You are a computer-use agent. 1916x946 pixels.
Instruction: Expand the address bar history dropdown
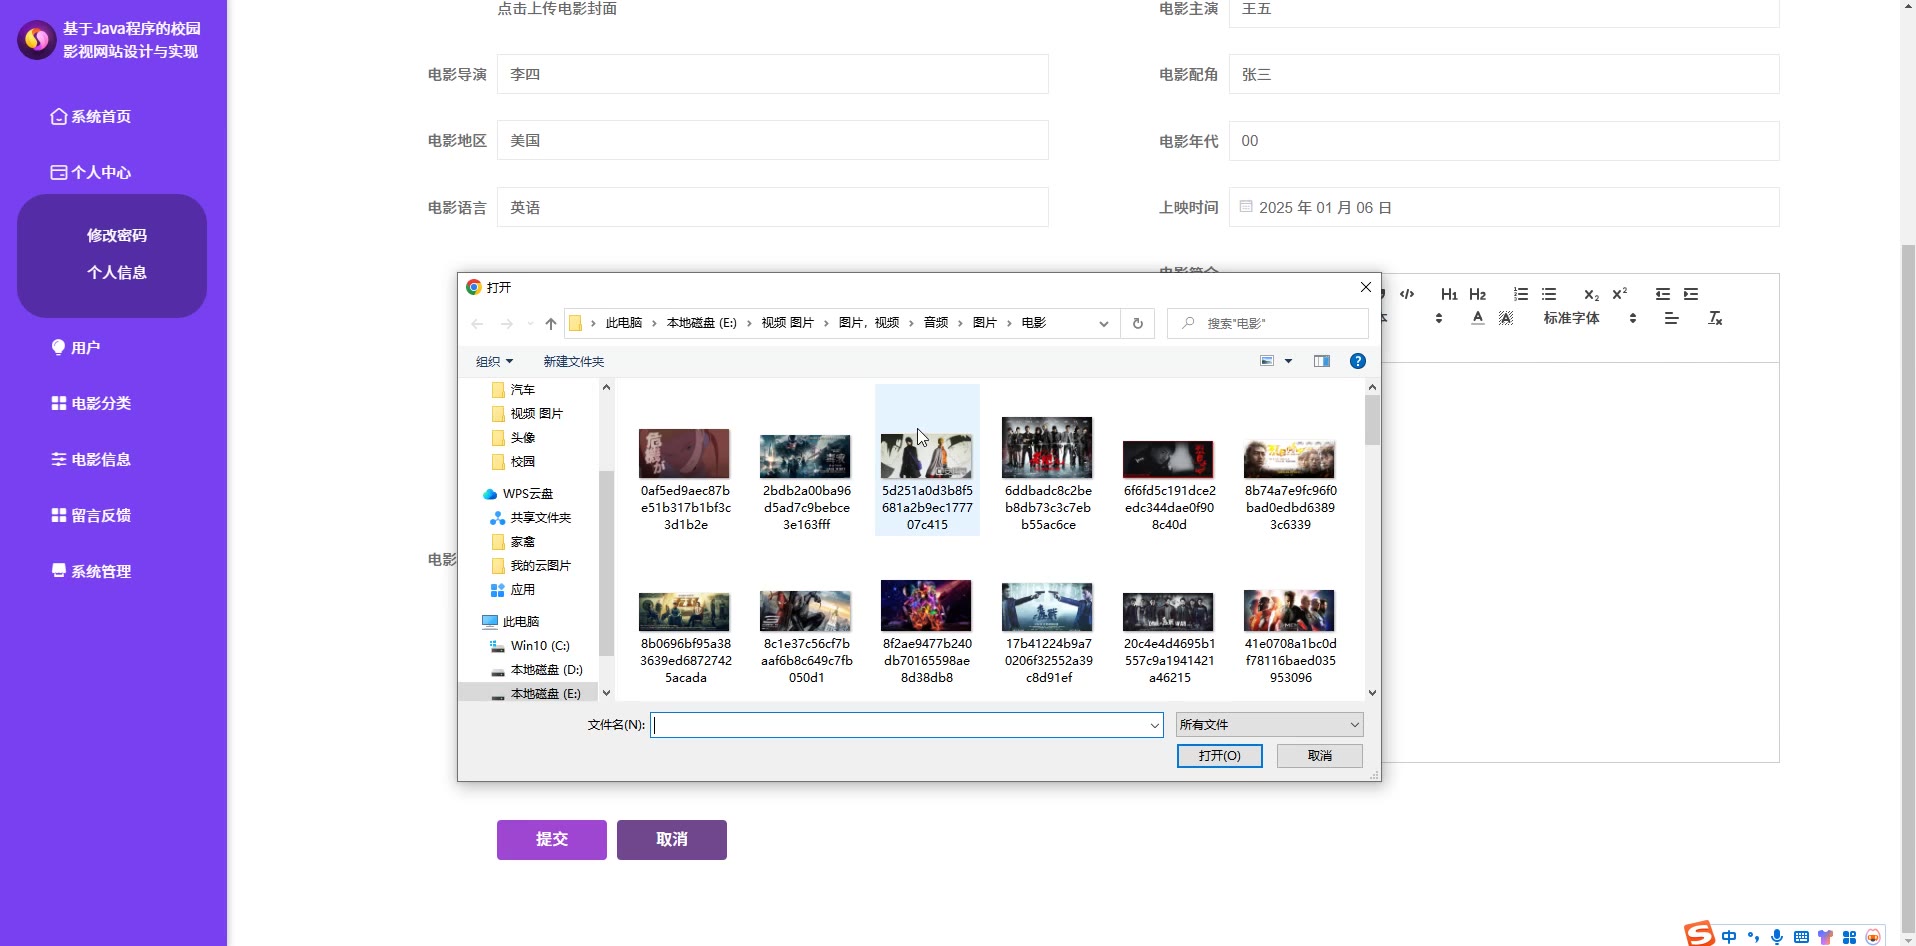point(1103,323)
